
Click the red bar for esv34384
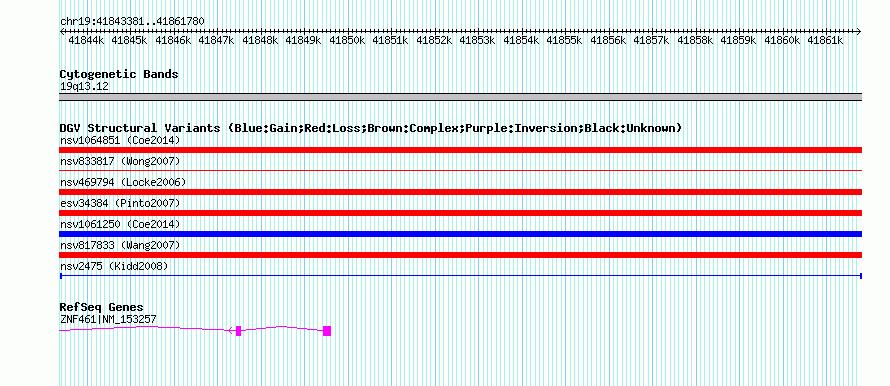460,213
